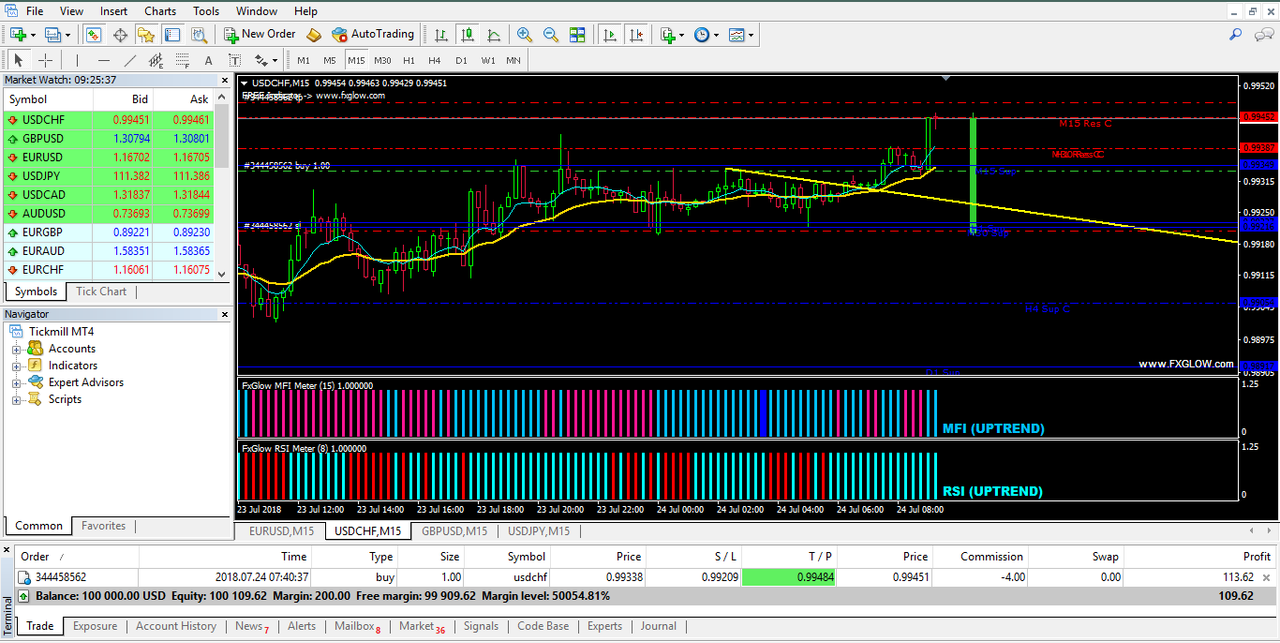Click the Zoom Out magnifier
Screen dimensions: 1280x643
click(x=550, y=34)
